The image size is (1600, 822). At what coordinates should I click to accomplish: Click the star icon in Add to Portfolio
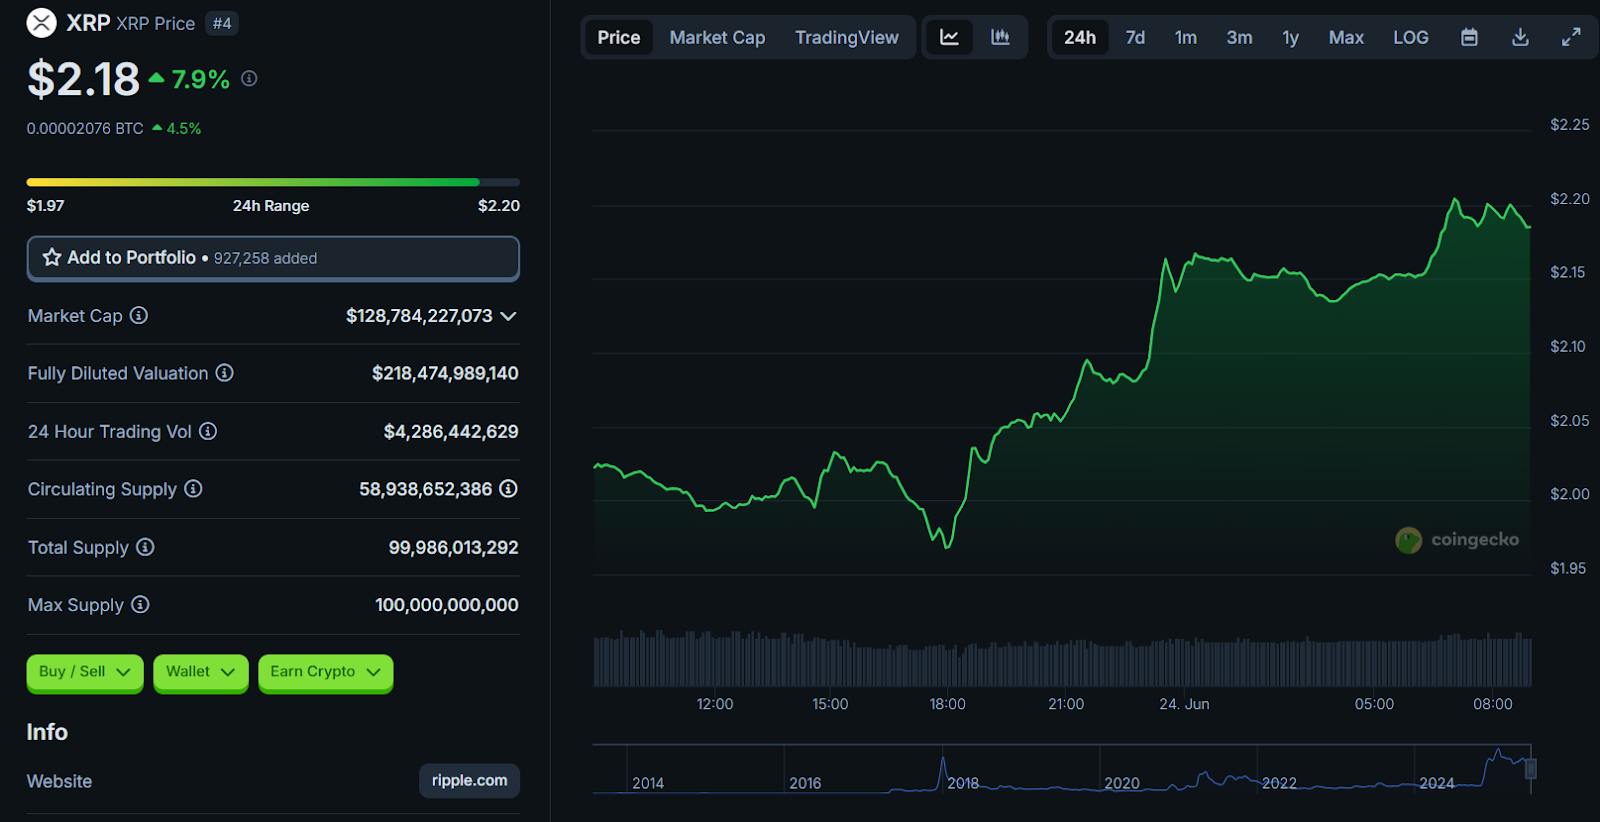click(52, 257)
